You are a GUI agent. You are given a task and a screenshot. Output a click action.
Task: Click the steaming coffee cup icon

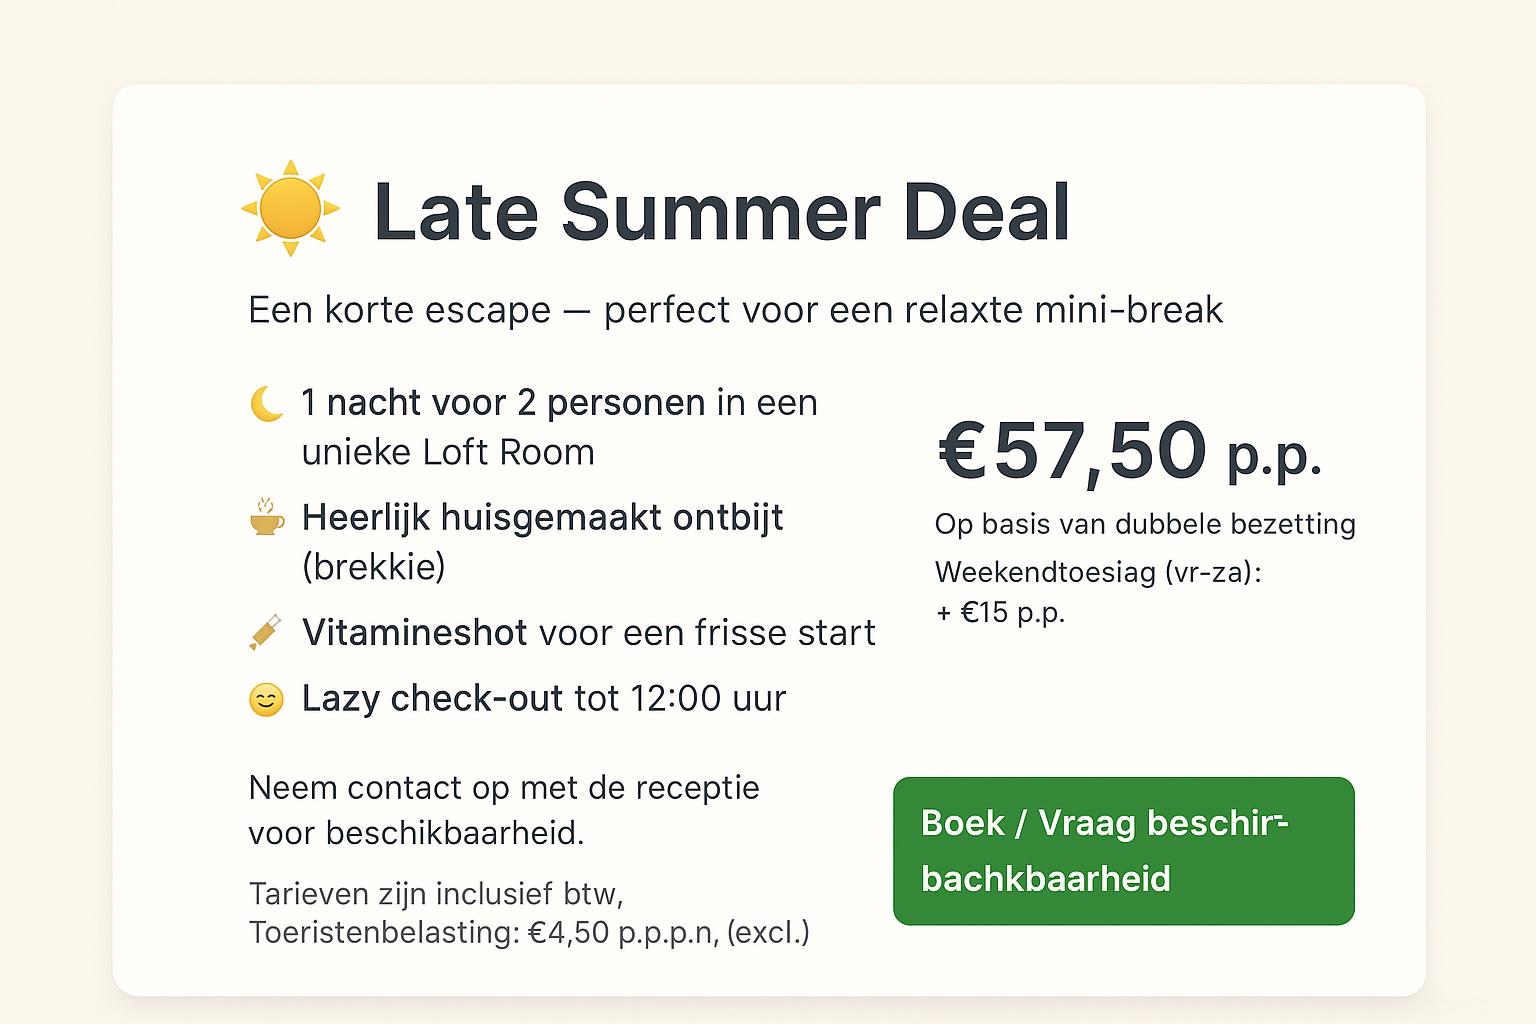[266, 517]
